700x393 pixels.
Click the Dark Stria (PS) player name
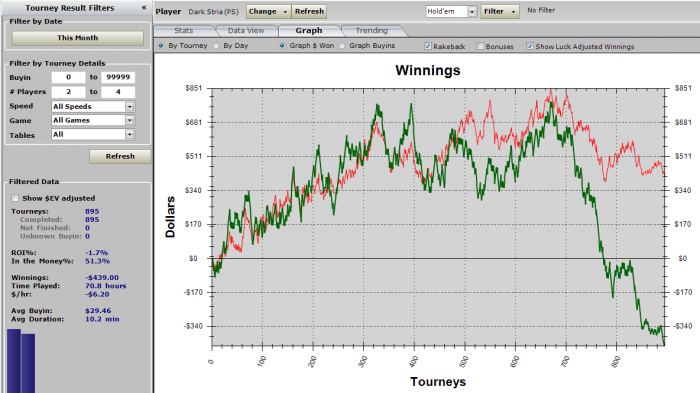(x=213, y=12)
